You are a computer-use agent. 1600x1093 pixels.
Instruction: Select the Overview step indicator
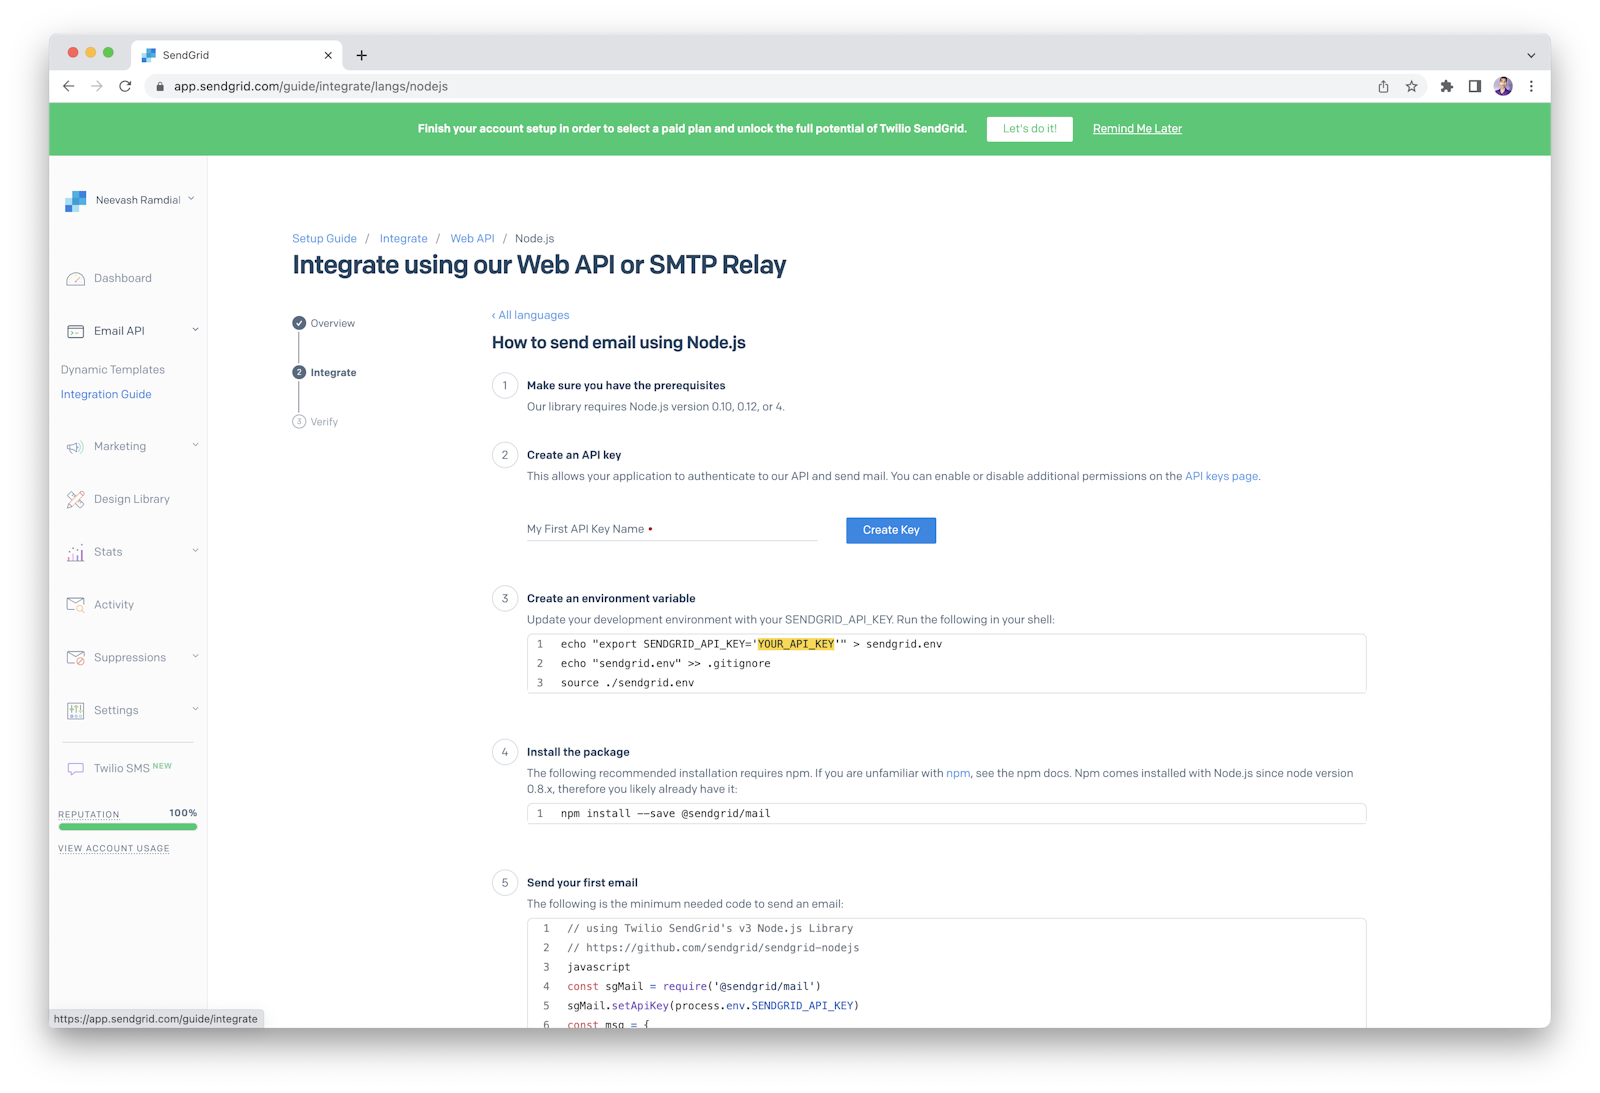[x=299, y=323]
